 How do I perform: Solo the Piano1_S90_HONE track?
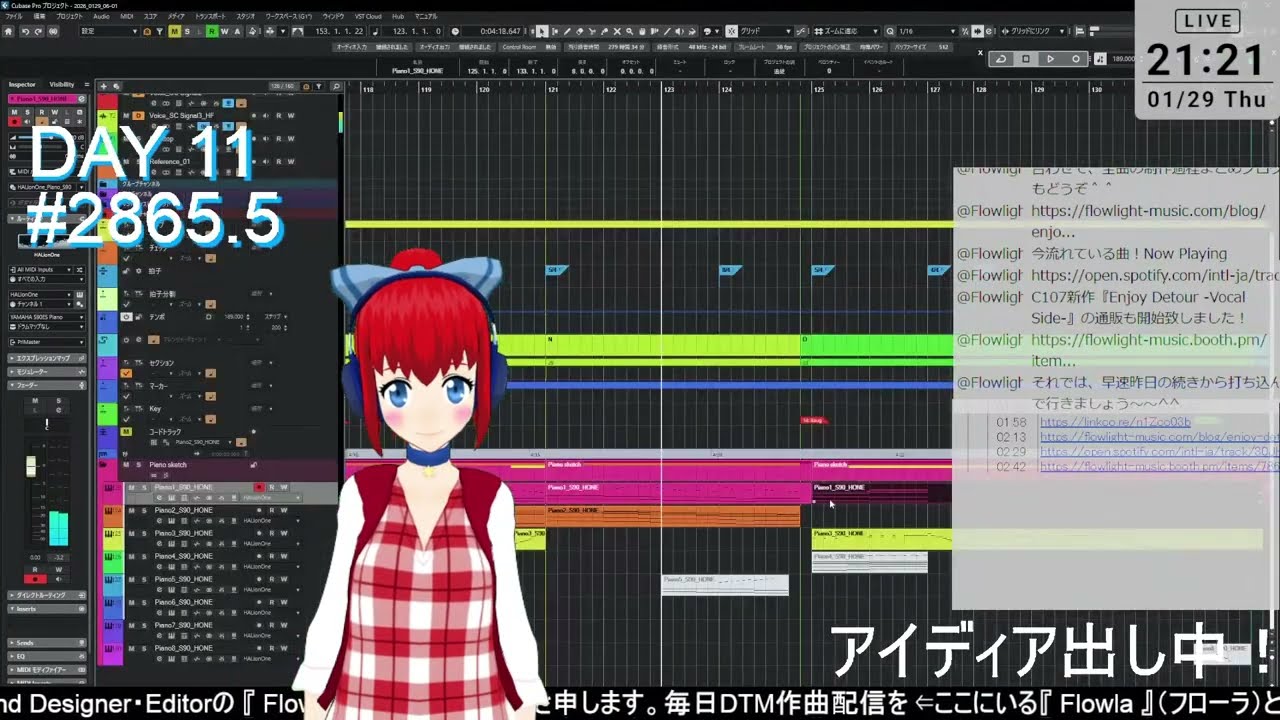tap(144, 487)
